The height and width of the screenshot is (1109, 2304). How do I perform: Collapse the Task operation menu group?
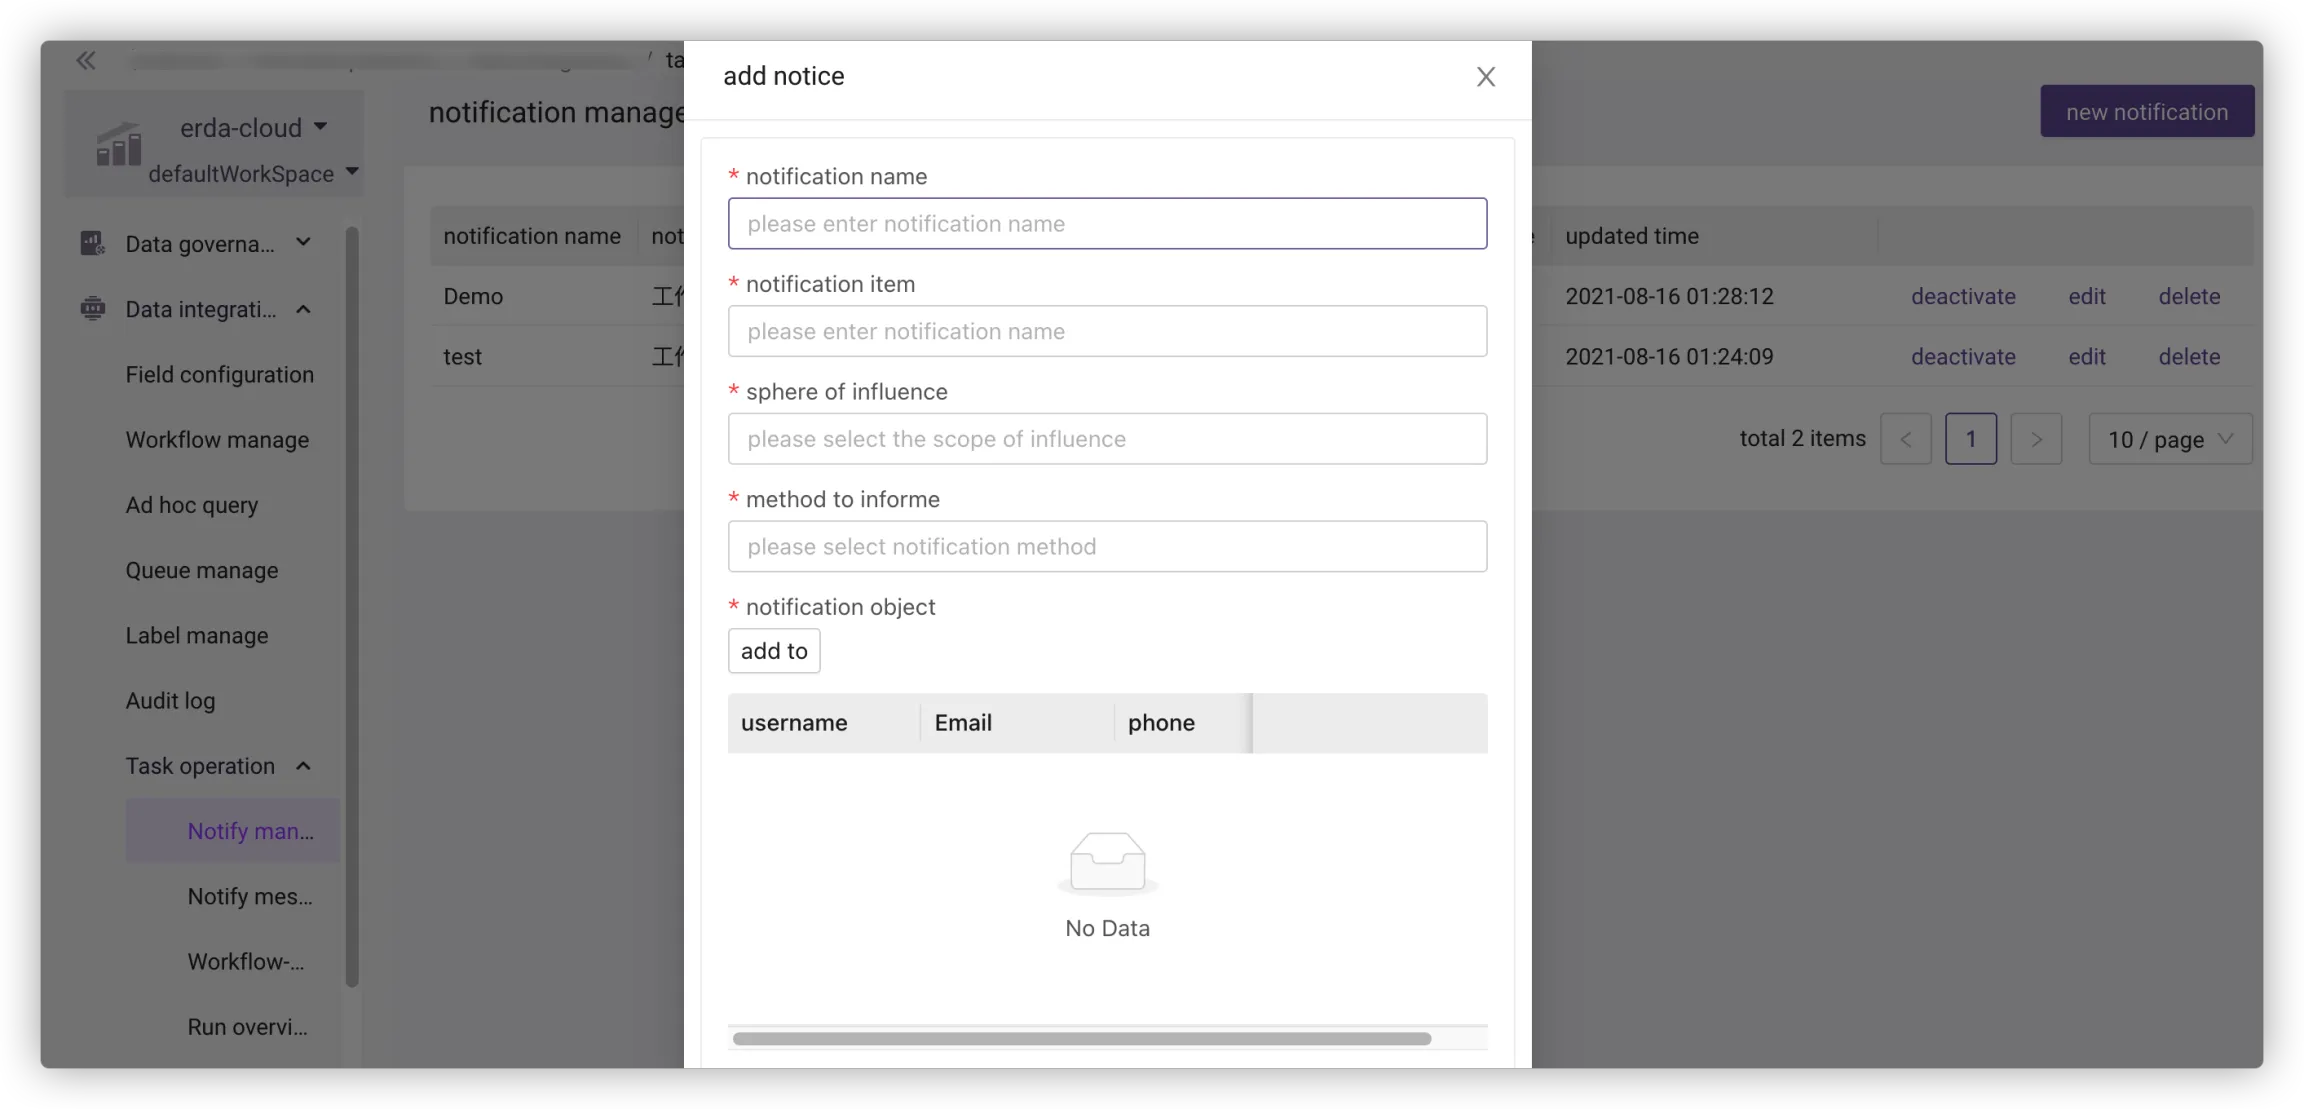(303, 766)
